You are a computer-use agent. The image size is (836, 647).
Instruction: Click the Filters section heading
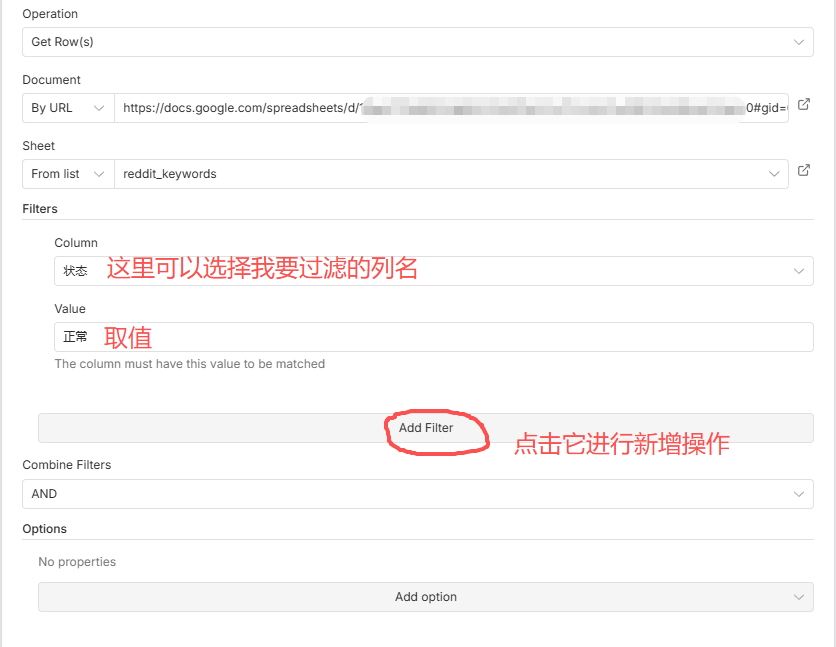coord(40,209)
